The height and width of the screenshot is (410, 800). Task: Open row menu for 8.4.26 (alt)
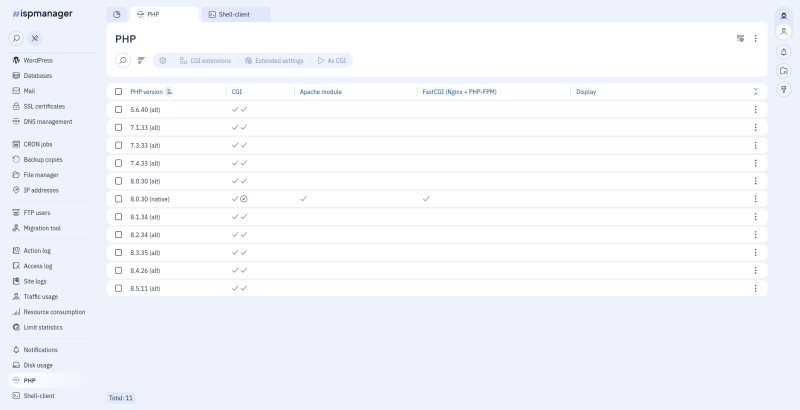point(756,270)
